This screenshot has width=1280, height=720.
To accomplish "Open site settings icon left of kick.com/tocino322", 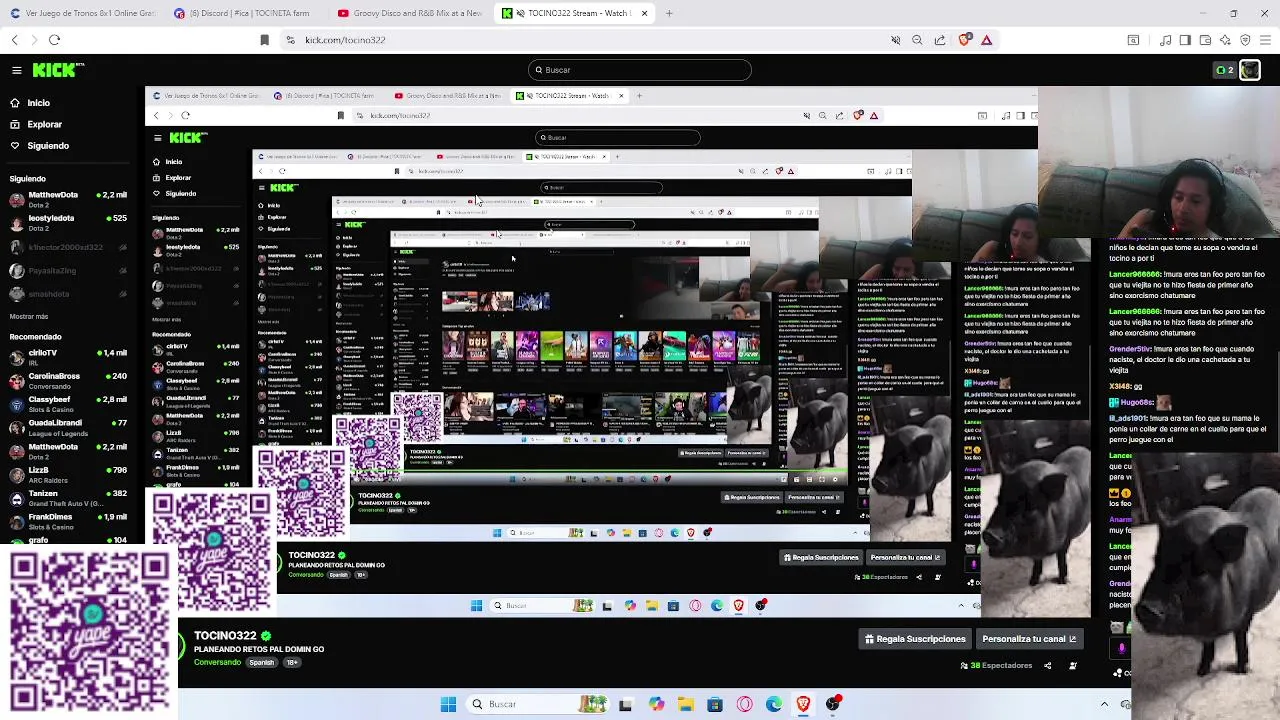I will 290,40.
